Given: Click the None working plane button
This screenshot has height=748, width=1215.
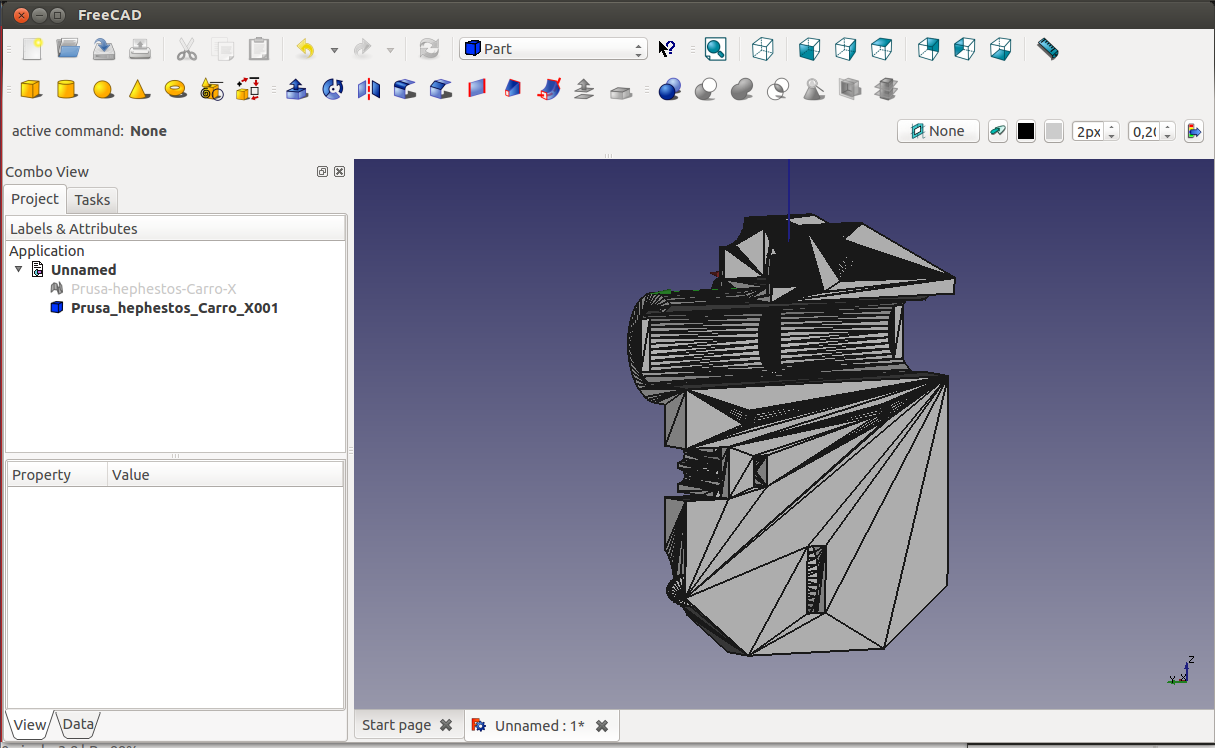Looking at the screenshot, I should [938, 131].
